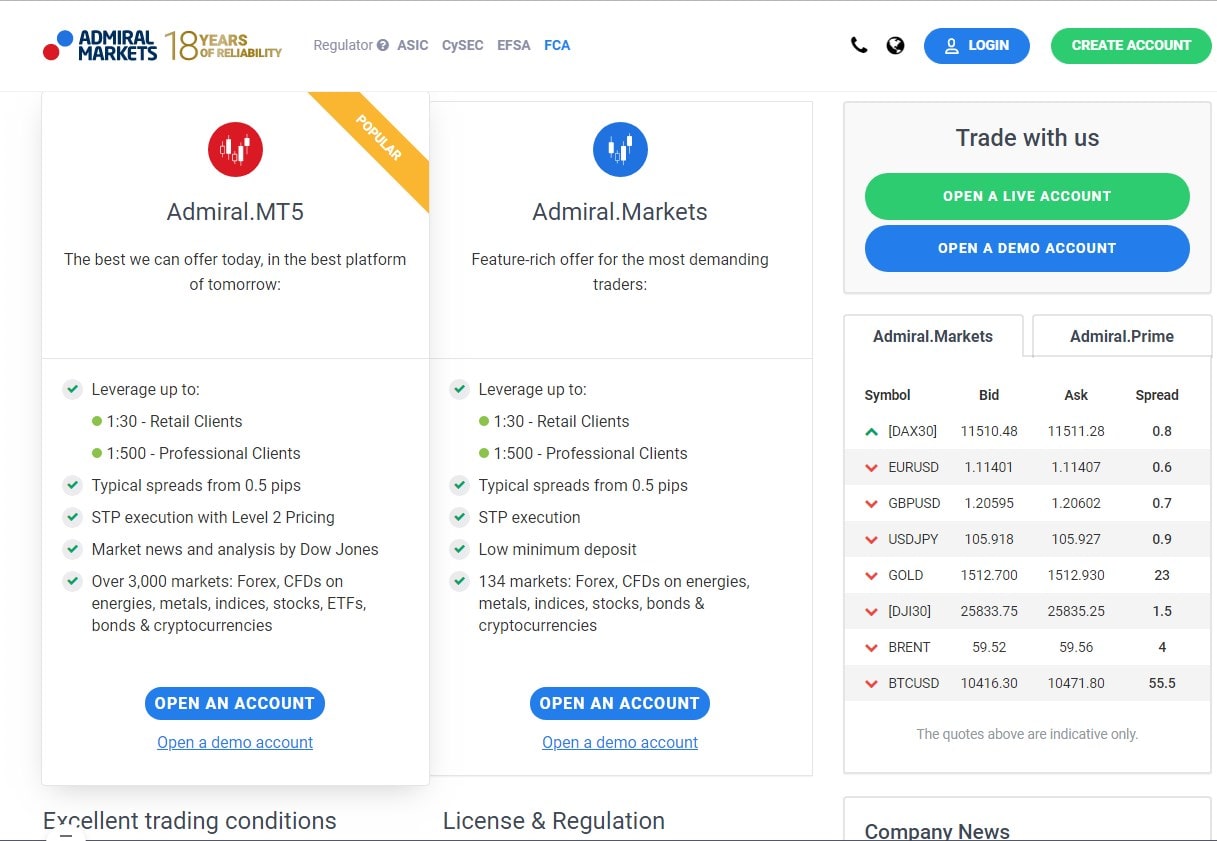Screen dimensions: 1217x841
Task: Click the BTCUSD symbol in quotes table
Action: [x=914, y=683]
